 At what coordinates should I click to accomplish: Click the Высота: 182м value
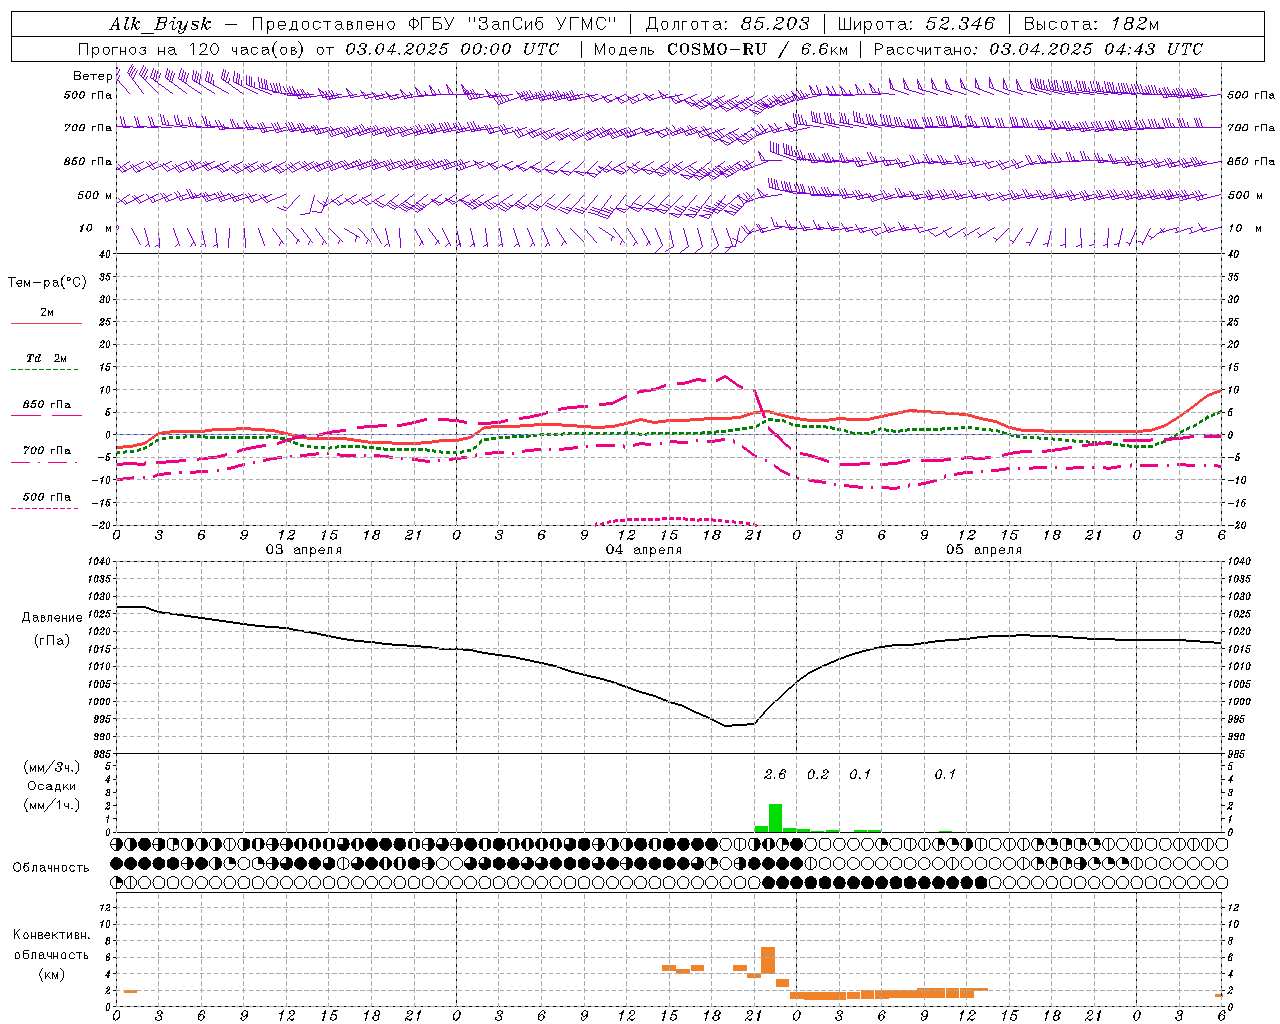tap(1091, 24)
